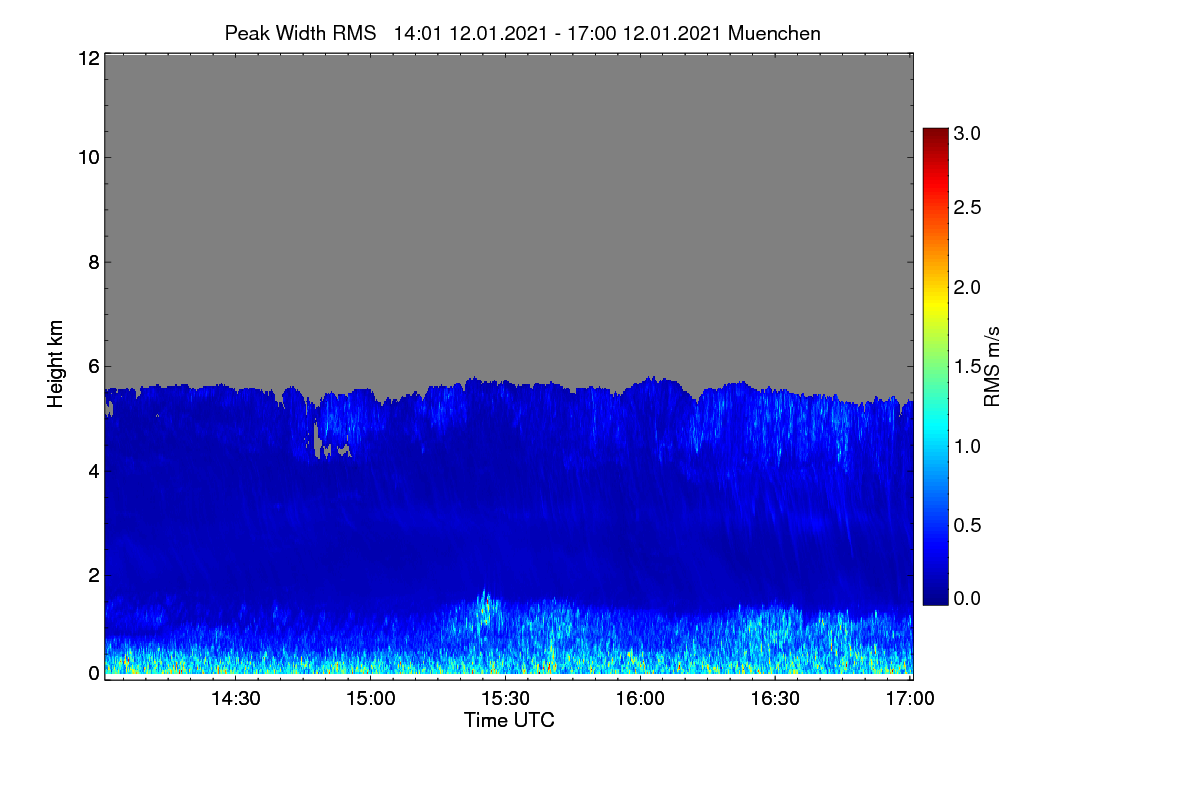Screen dimensions: 1200x800
Task: Click the plot title 'Peak Width RMS'
Action: point(300,33)
